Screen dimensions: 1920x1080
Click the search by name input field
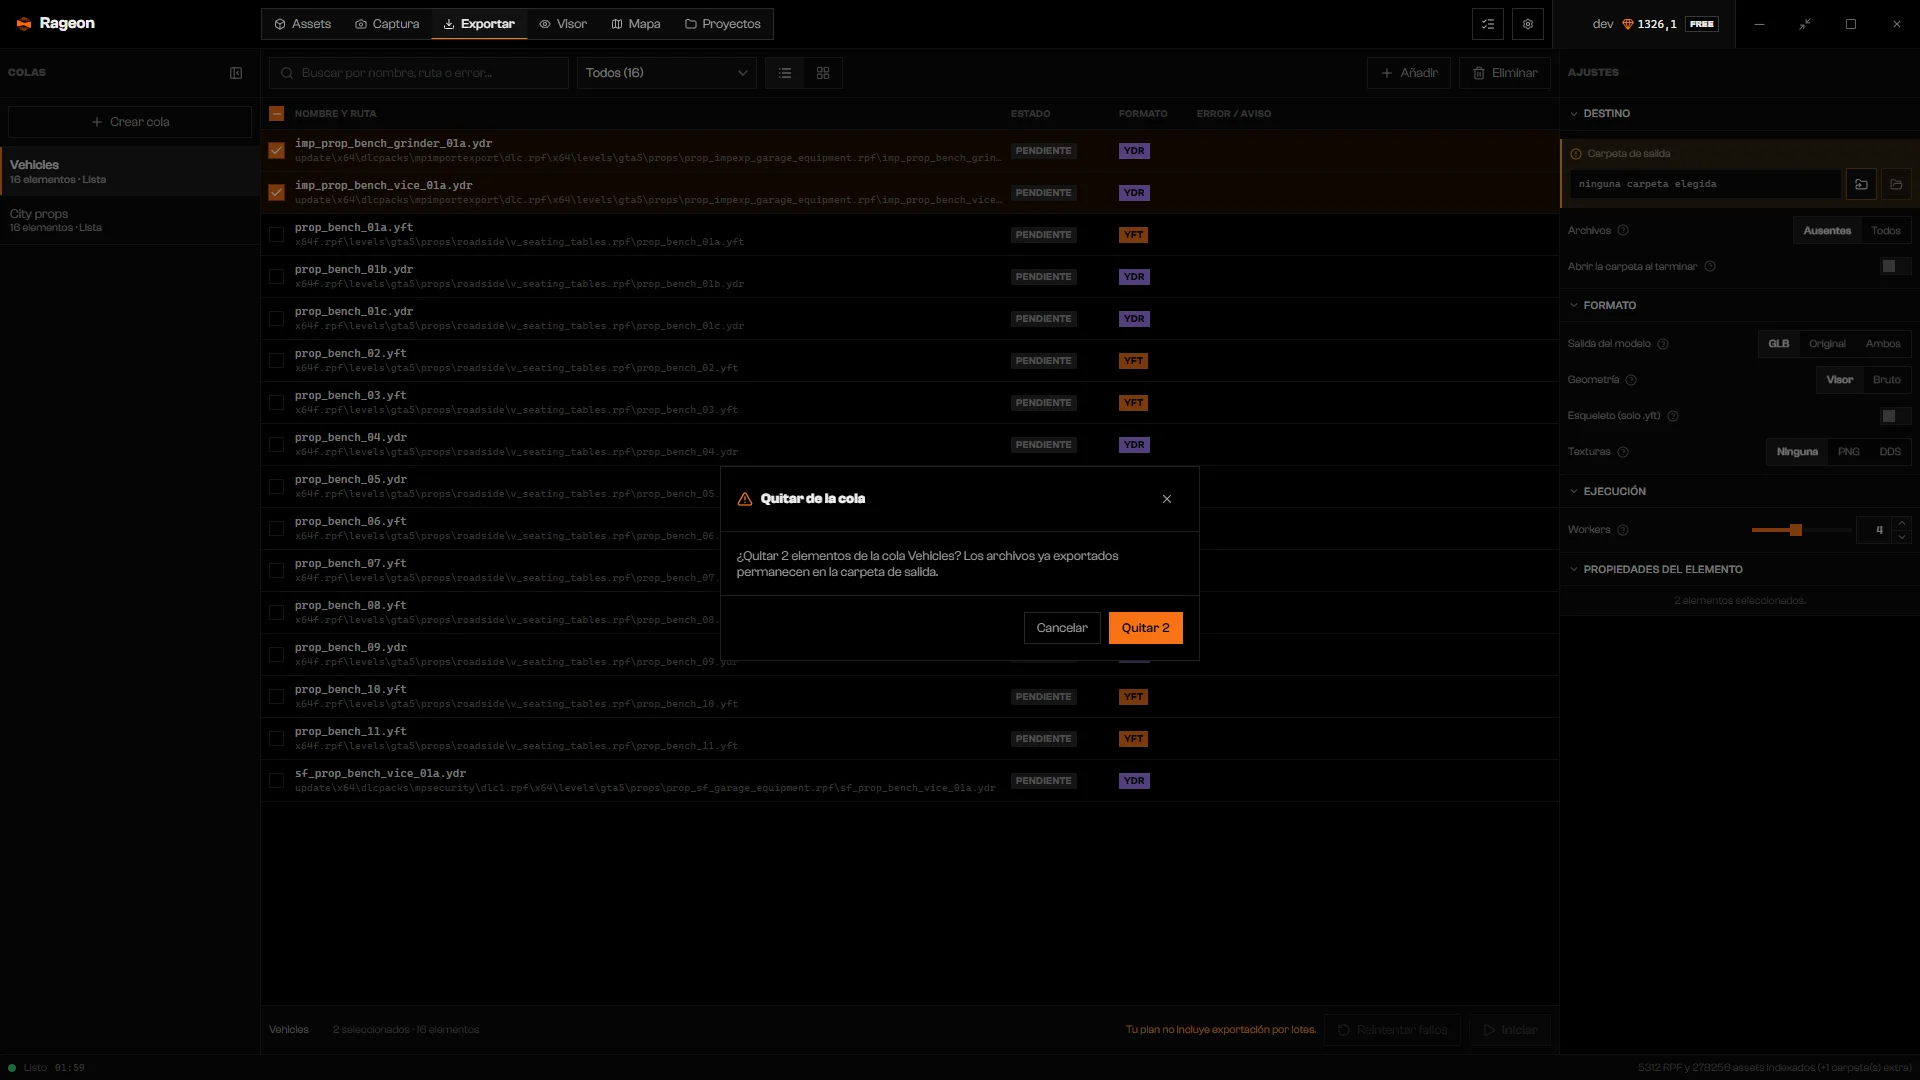click(x=419, y=73)
